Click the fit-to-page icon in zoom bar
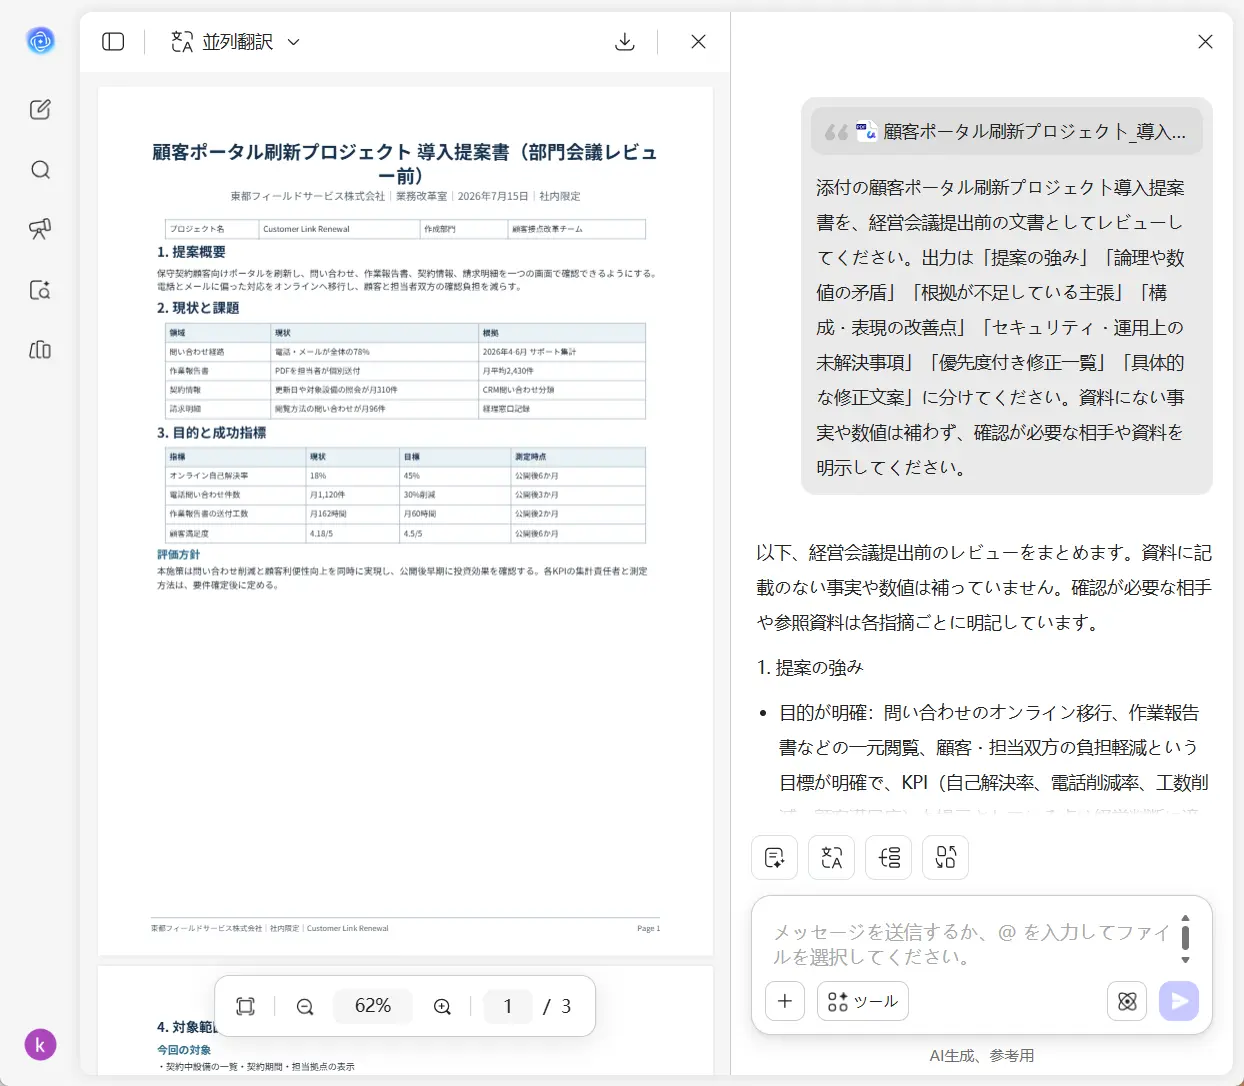Image resolution: width=1244 pixels, height=1086 pixels. pos(245,1006)
